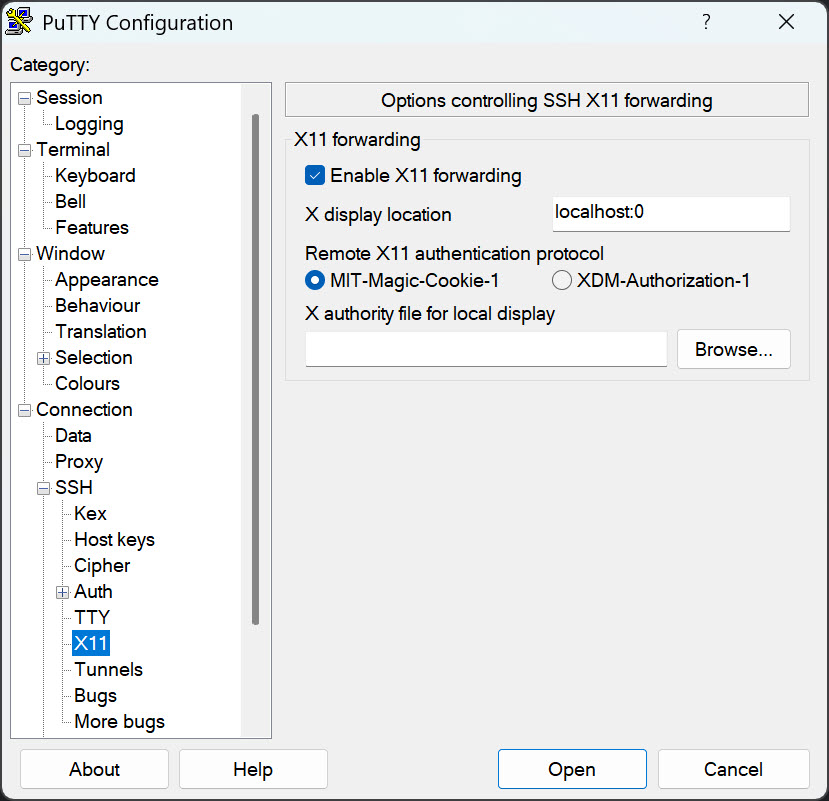The width and height of the screenshot is (829, 801).
Task: Disable the Enable X11 forwarding checkbox
Action: (x=315, y=176)
